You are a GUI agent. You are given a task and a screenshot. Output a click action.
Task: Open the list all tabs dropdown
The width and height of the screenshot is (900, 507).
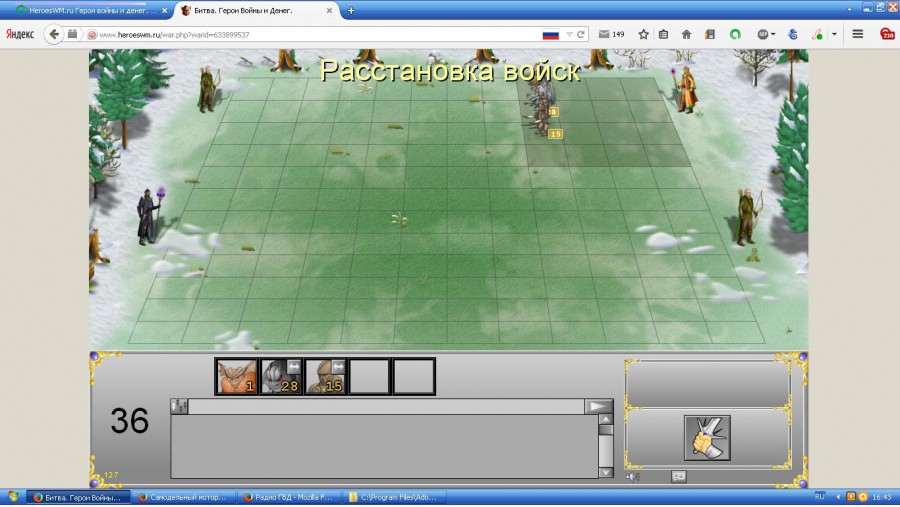(849, 10)
